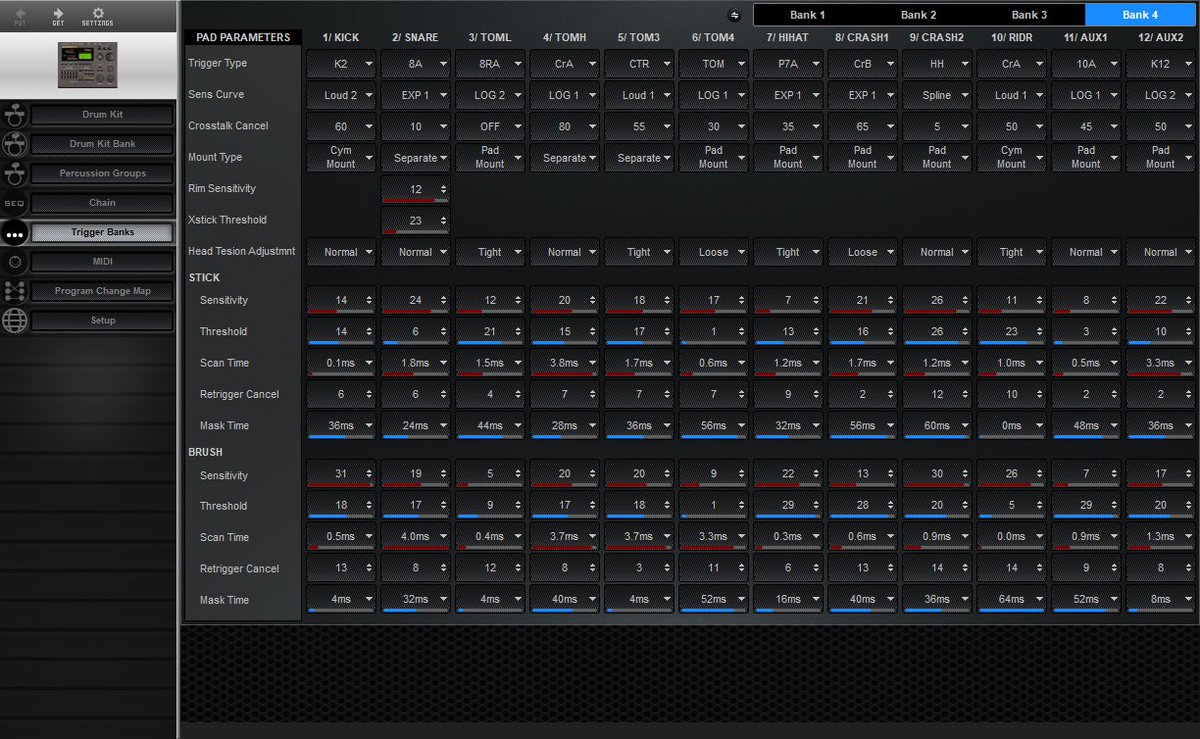This screenshot has width=1200, height=739.
Task: Open the MIDI section
Action: pos(102,262)
